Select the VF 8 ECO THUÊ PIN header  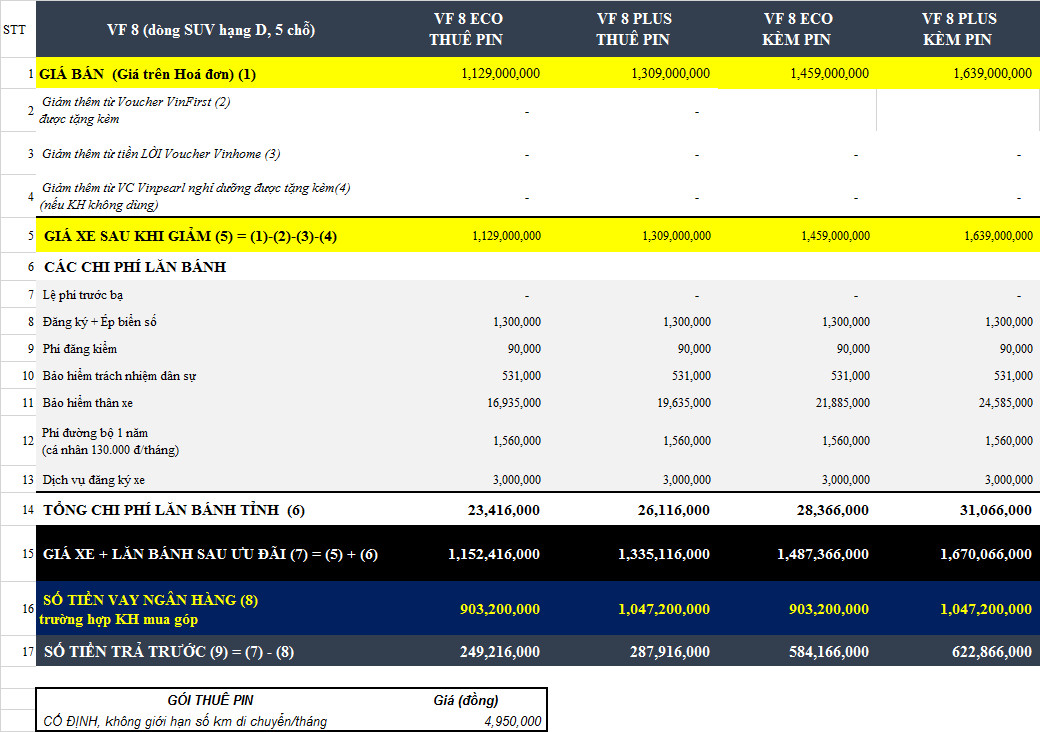click(465, 29)
